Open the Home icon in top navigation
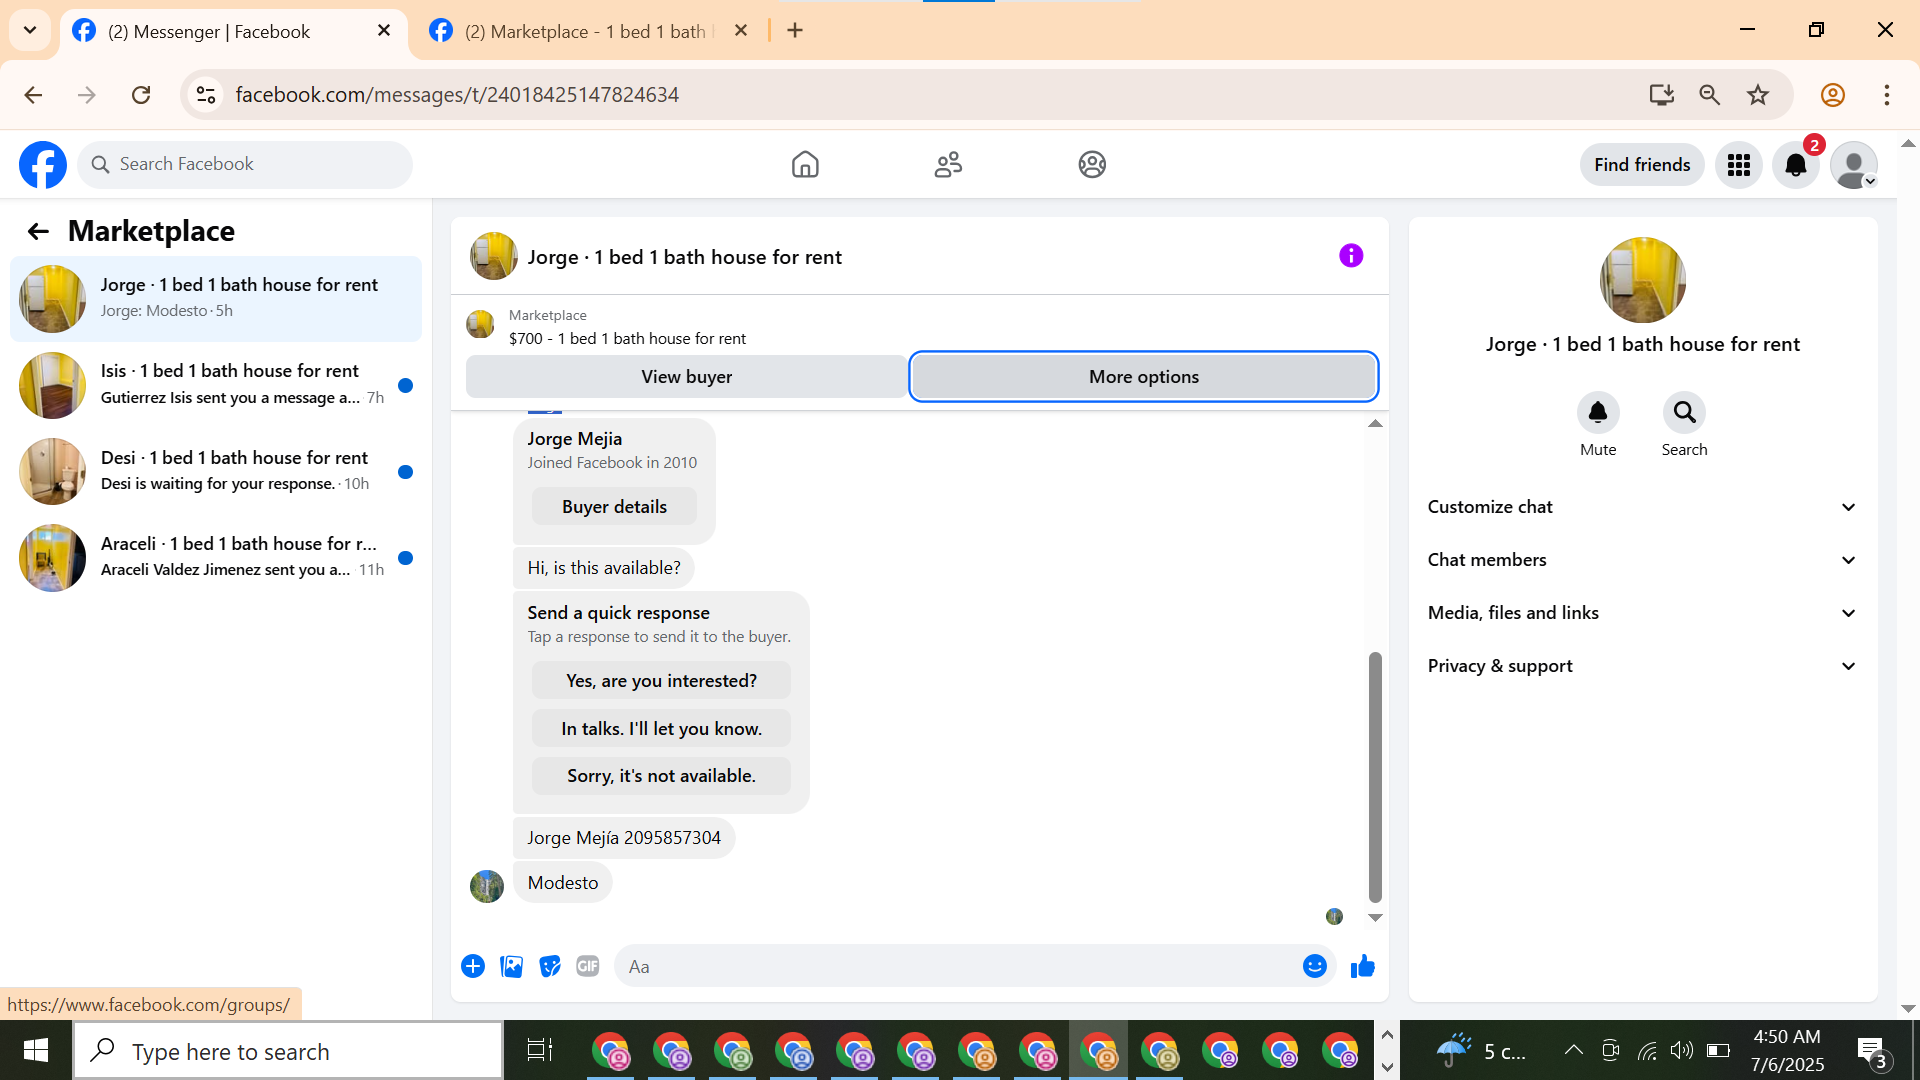Screen dimensions: 1920x1080 [x=805, y=164]
